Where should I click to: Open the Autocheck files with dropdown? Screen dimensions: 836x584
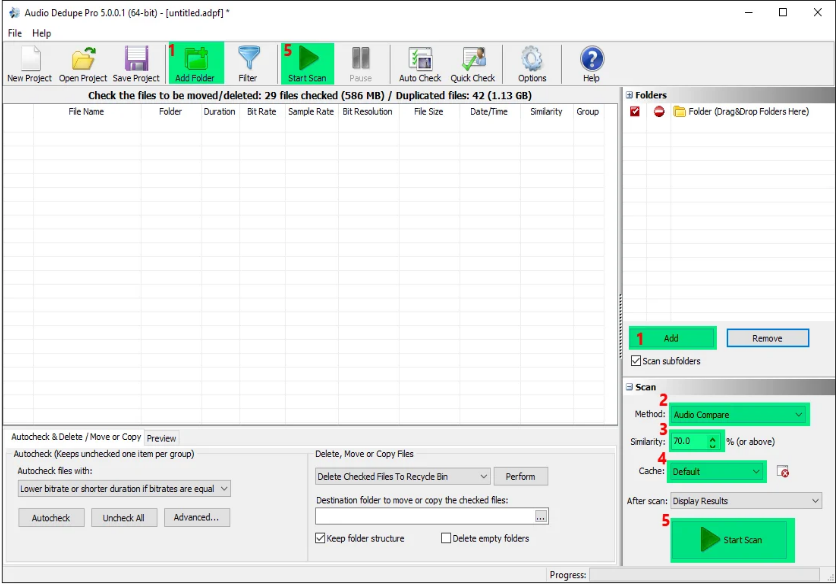click(124, 489)
